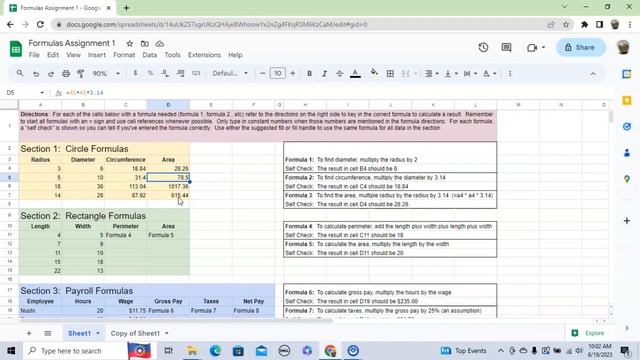Viewport: 640px width, 360px height.
Task: Open the Edit menu
Action: pyautogui.click(x=53, y=55)
